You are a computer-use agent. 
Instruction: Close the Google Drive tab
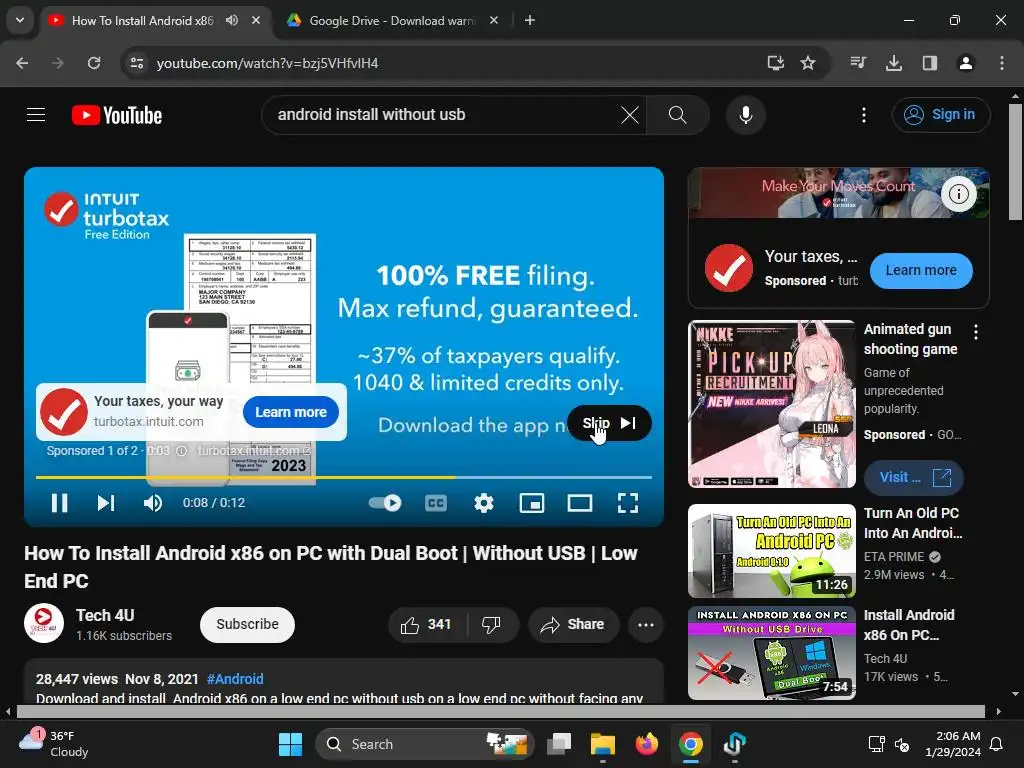[494, 20]
